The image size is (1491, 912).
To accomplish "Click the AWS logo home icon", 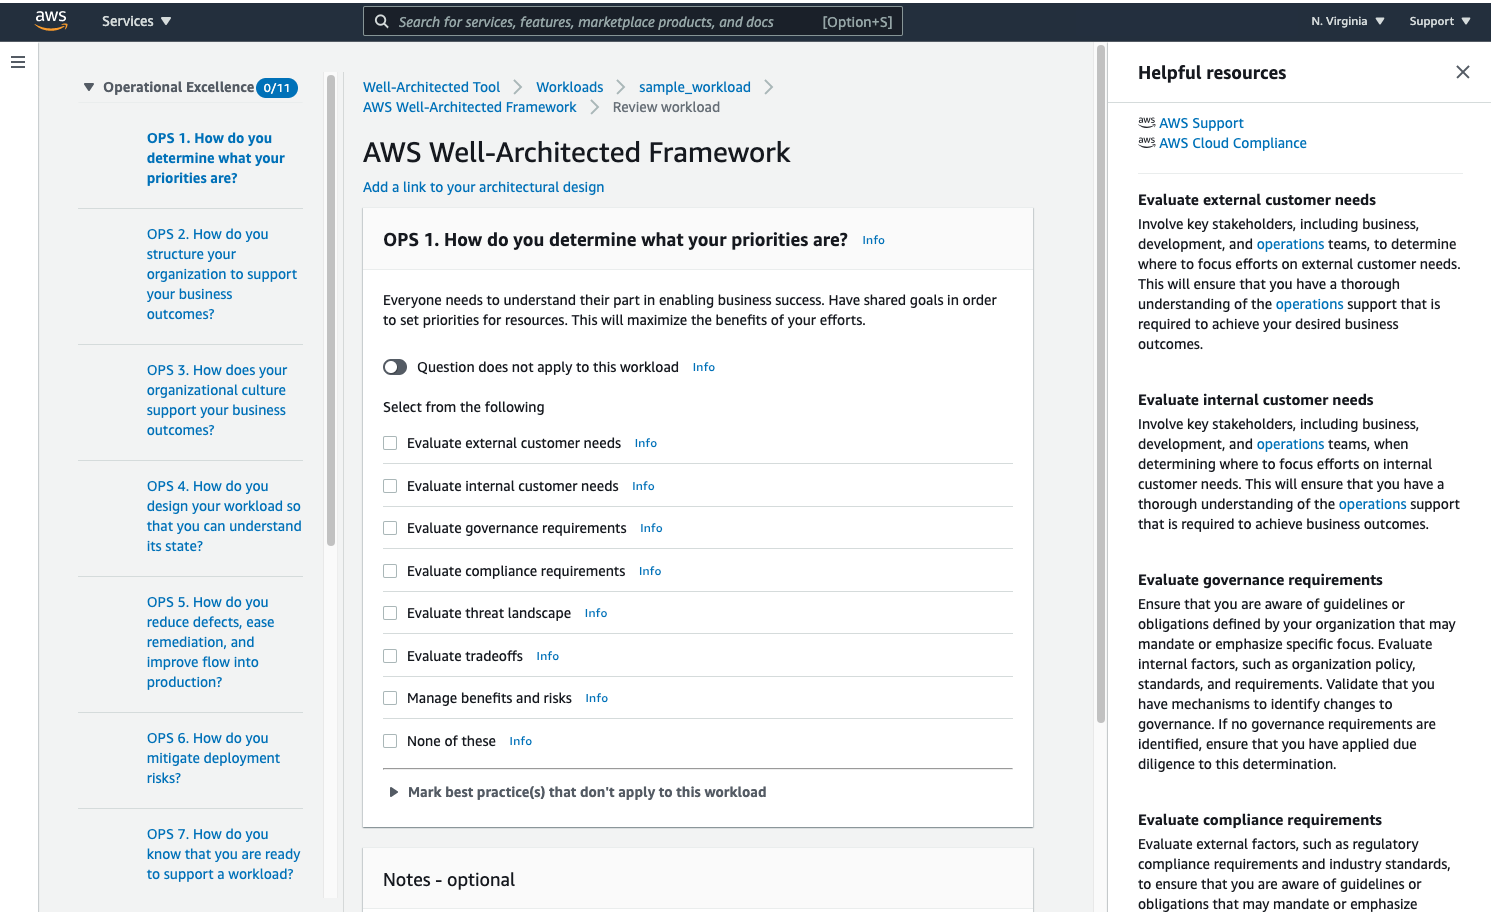I will point(51,20).
